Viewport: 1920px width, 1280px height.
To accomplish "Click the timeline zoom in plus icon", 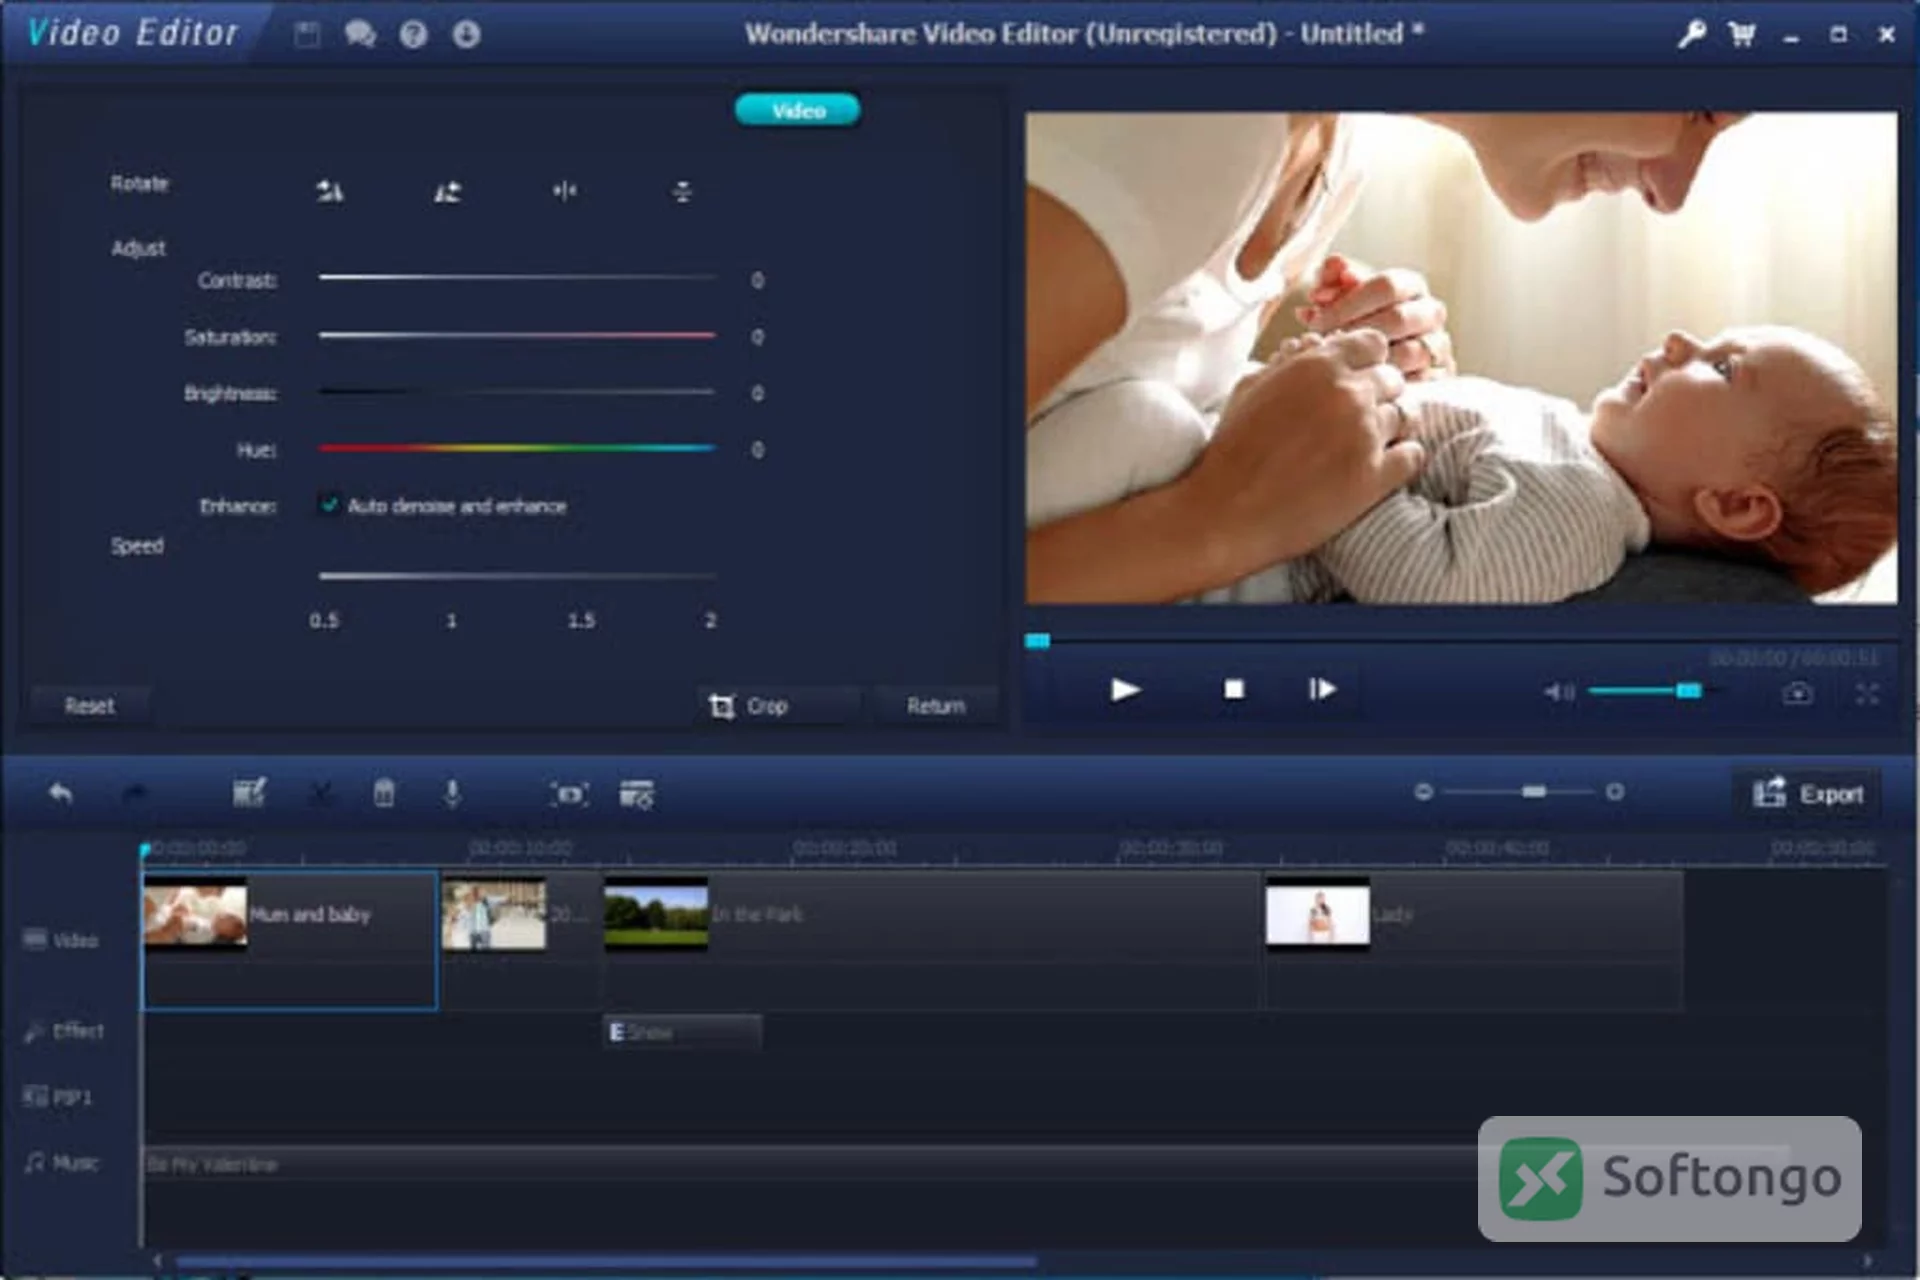I will pyautogui.click(x=1614, y=792).
